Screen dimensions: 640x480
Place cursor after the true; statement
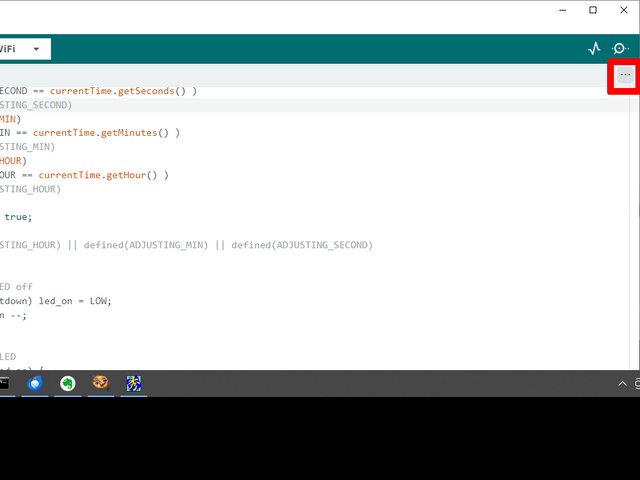[33, 217]
